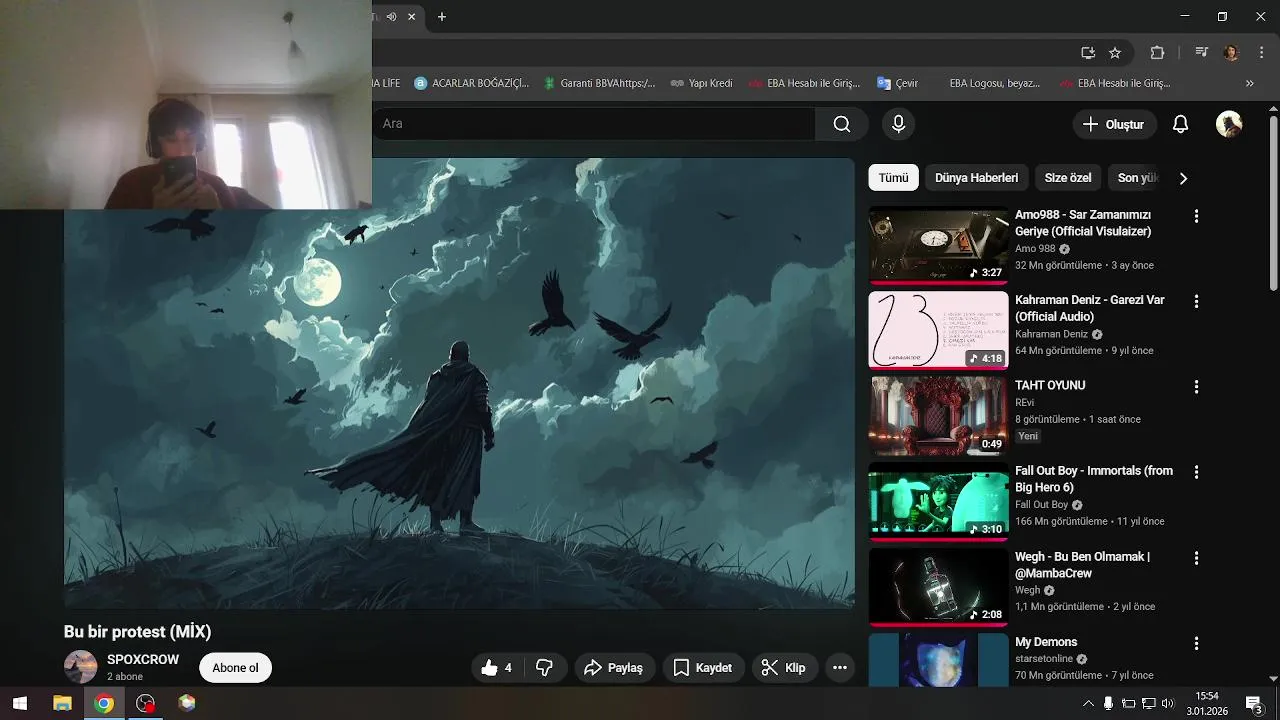Start voice search with microphone icon

(x=898, y=124)
